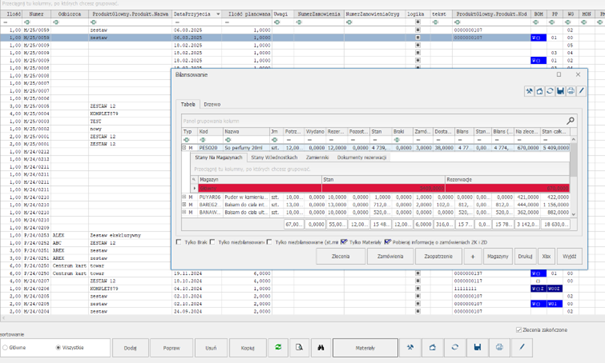Sort by the Stan column header in dialog
Viewport: 605px width, 363px height.
pyautogui.click(x=380, y=132)
